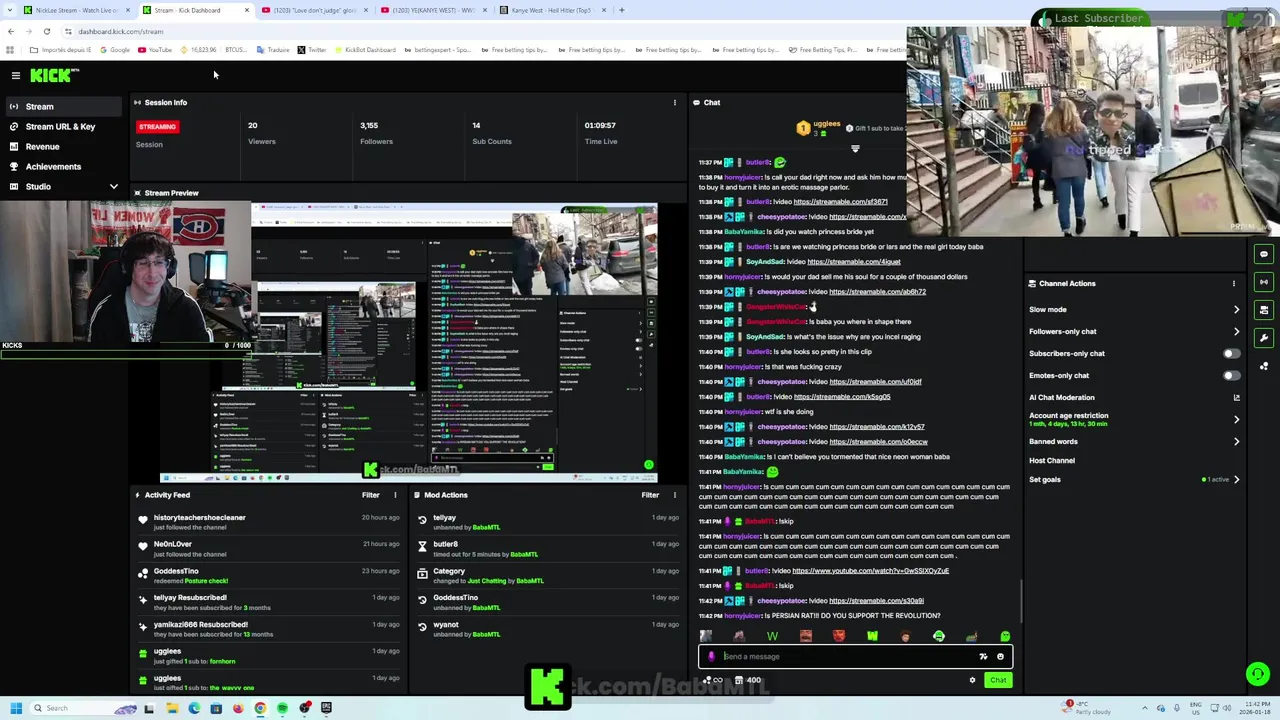Screen dimensions: 1280x720
Task: Toggle the Channel Actions icon in right rail
Action: tap(1264, 310)
